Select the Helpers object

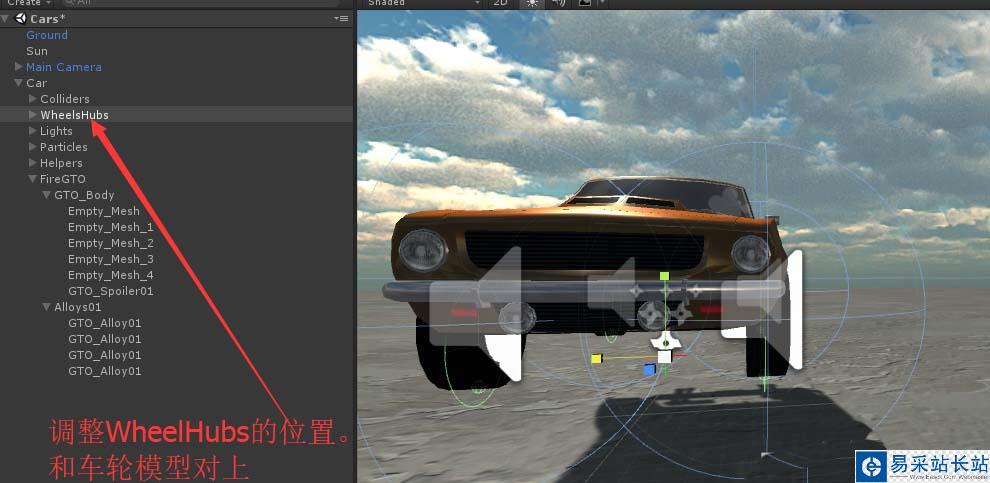pos(61,163)
